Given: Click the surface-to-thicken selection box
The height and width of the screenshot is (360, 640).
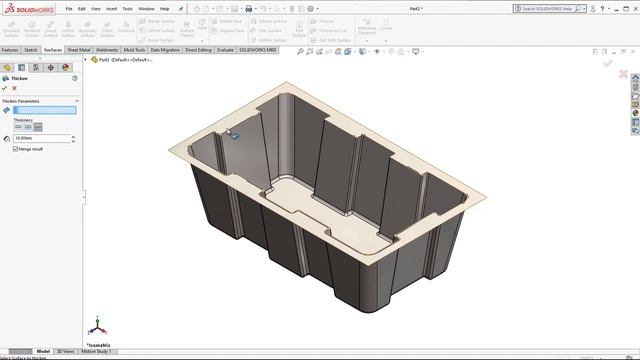Looking at the screenshot, I should click(44, 110).
